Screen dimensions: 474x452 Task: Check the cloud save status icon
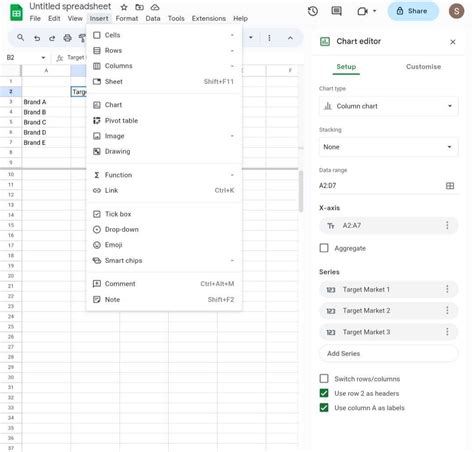(155, 7)
